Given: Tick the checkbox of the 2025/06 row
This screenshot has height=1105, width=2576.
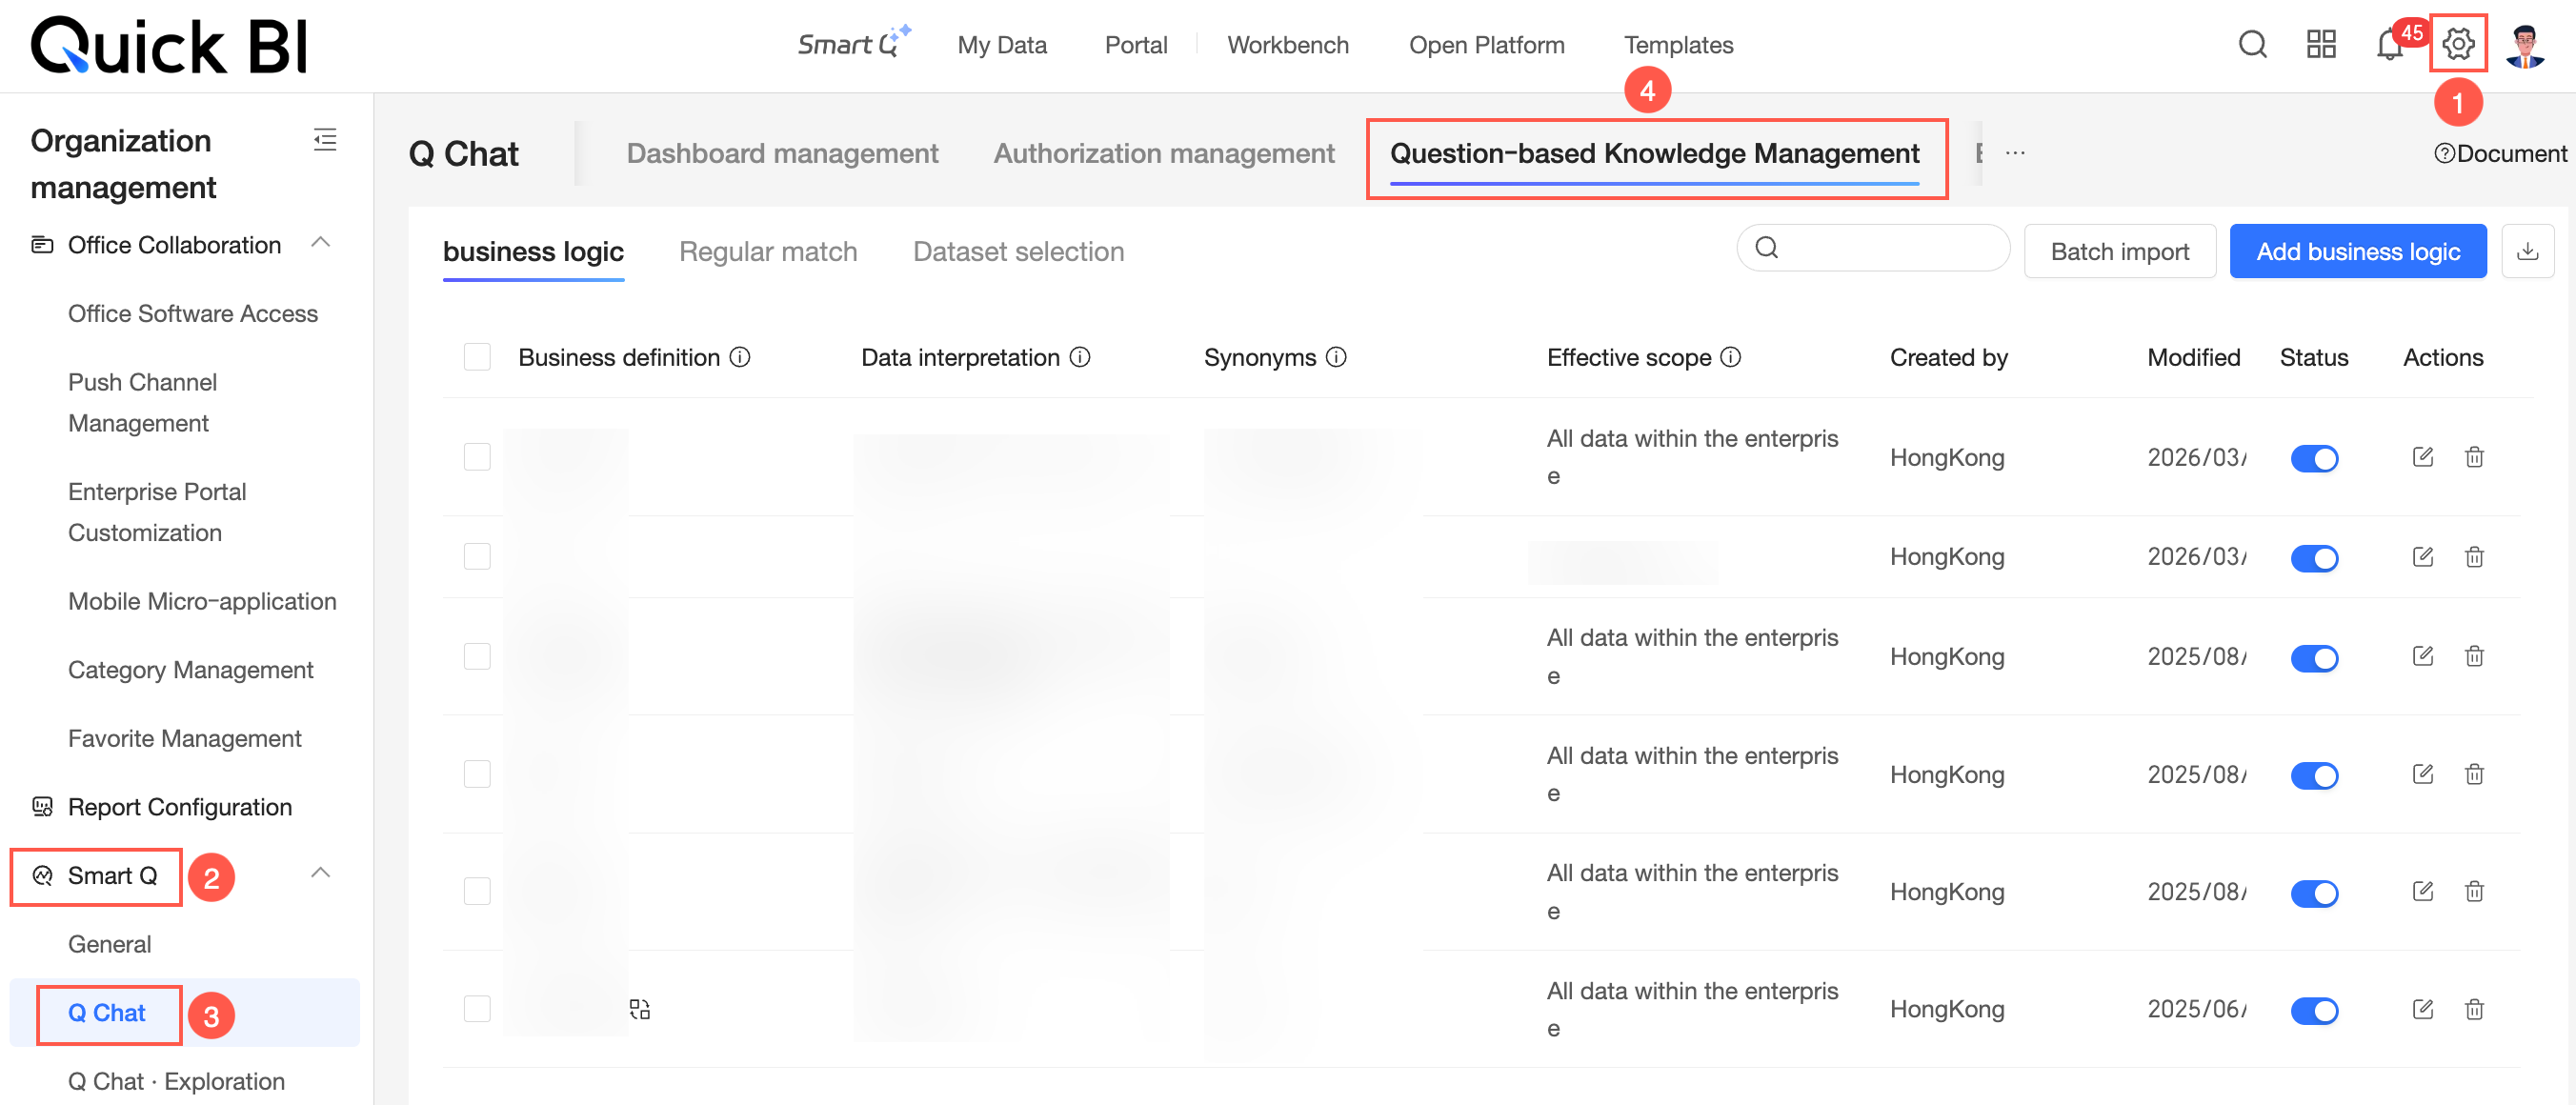Looking at the screenshot, I should 477,1009.
